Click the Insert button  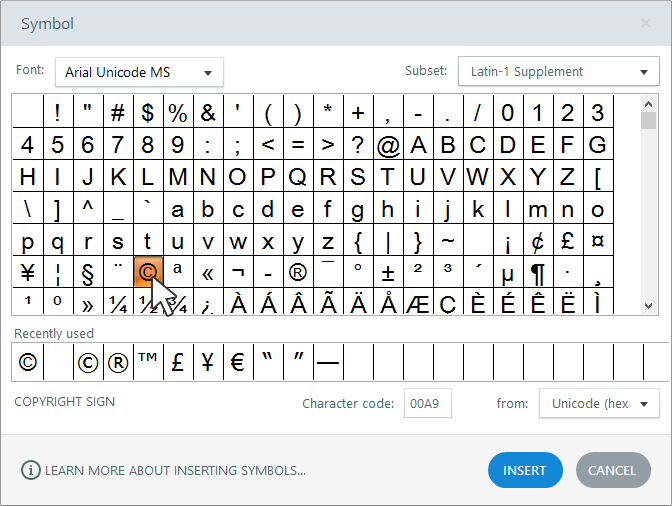point(525,470)
